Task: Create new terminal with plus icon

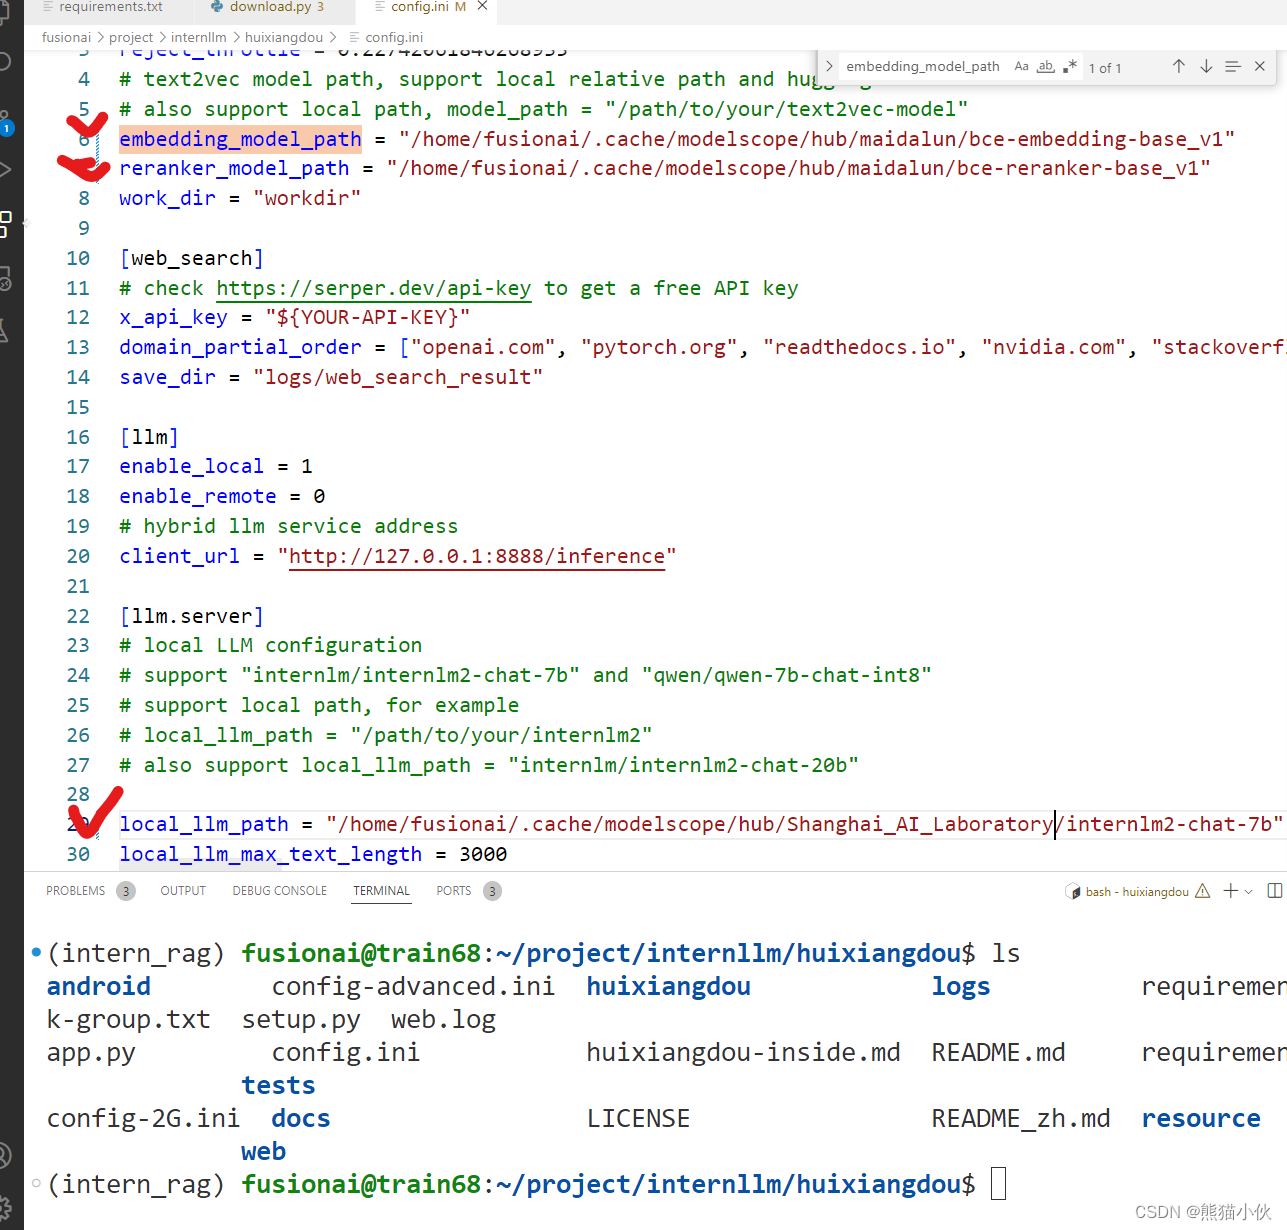Action: click(1231, 891)
